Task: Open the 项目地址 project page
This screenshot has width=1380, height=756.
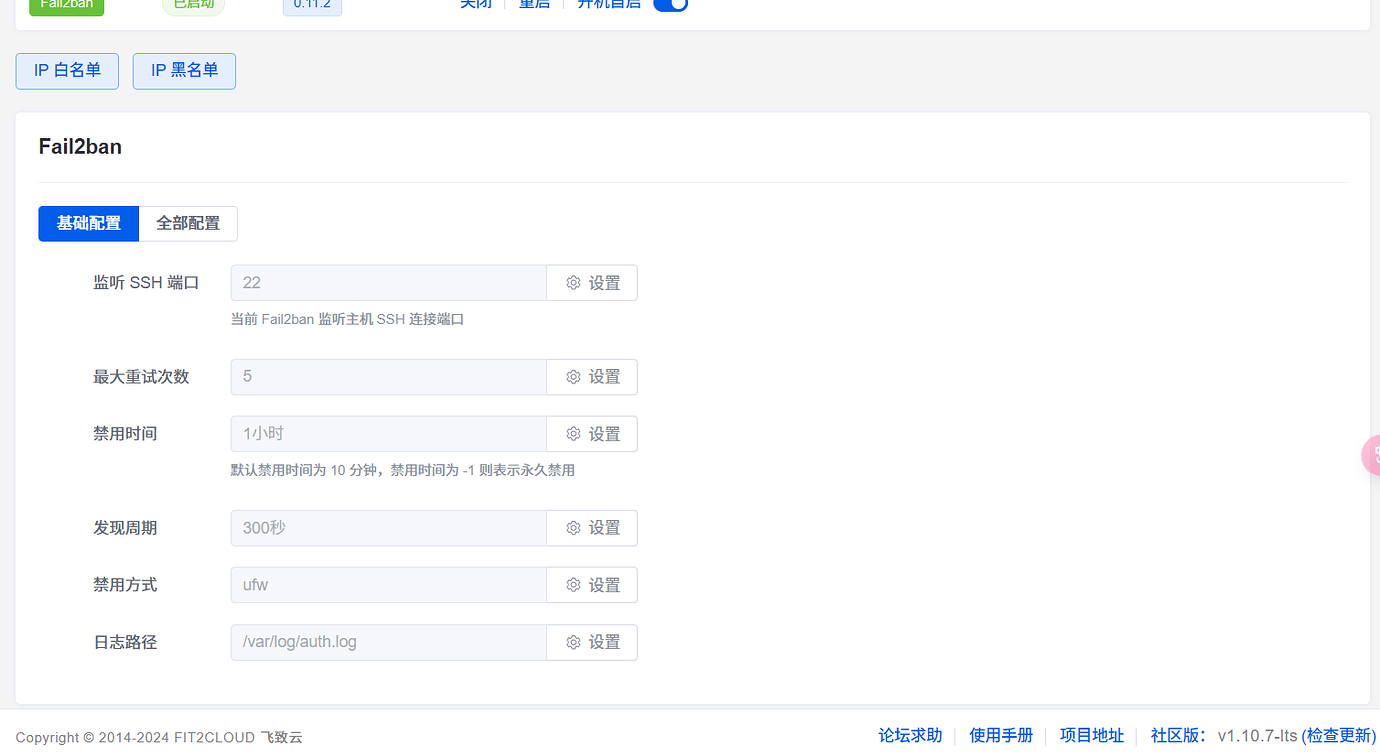Action: (x=1091, y=735)
